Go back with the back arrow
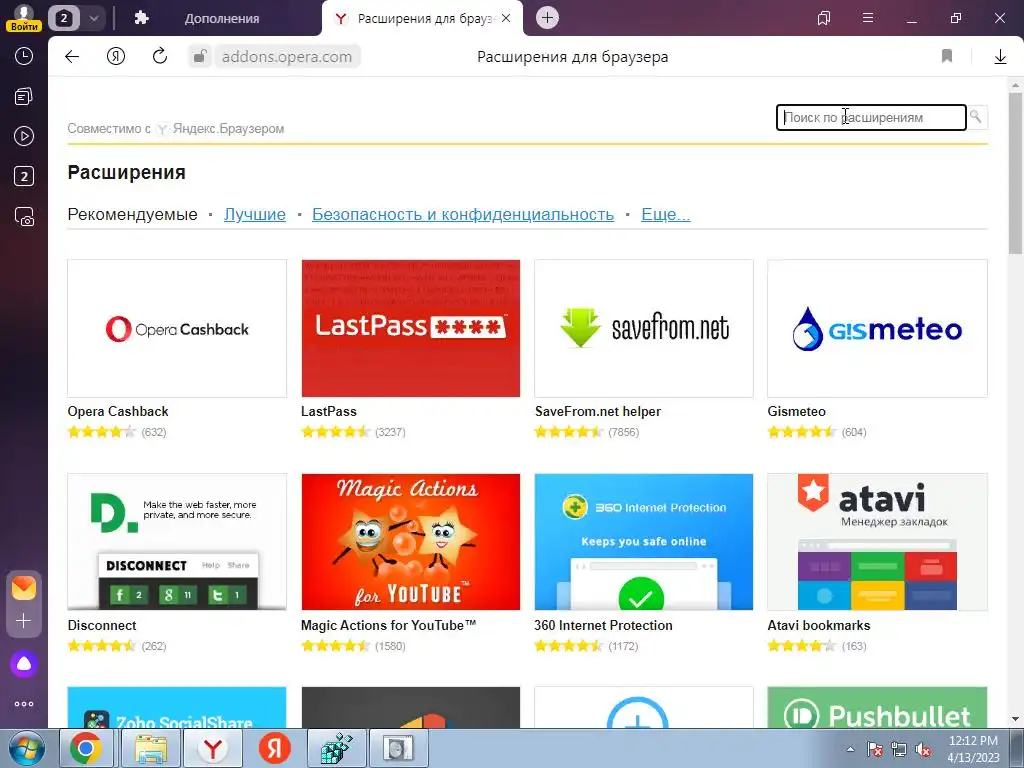 point(72,56)
